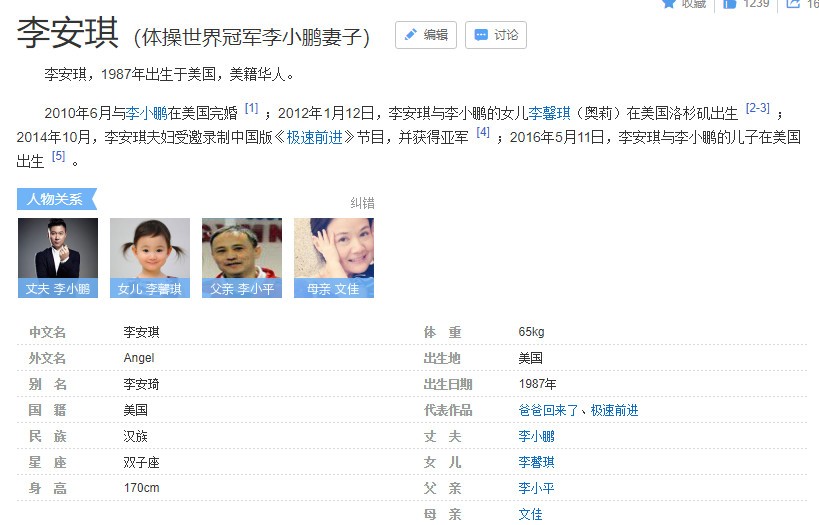Click 文佳 link in the 母亲 row
Image resolution: width=819 pixels, height=525 pixels.
(530, 514)
